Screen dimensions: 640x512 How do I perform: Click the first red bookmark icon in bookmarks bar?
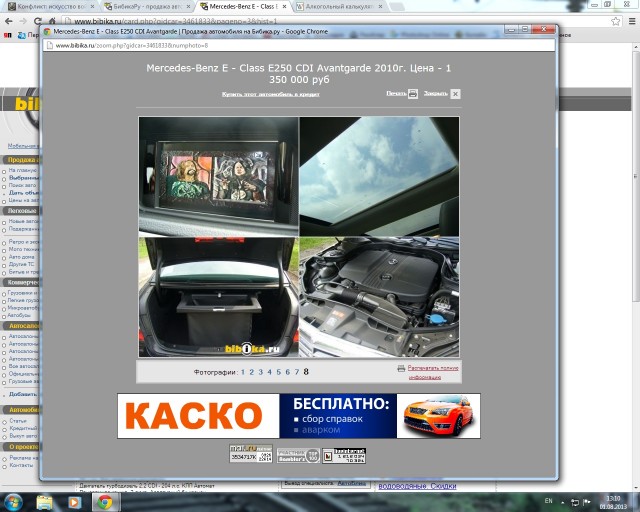tap(7, 35)
